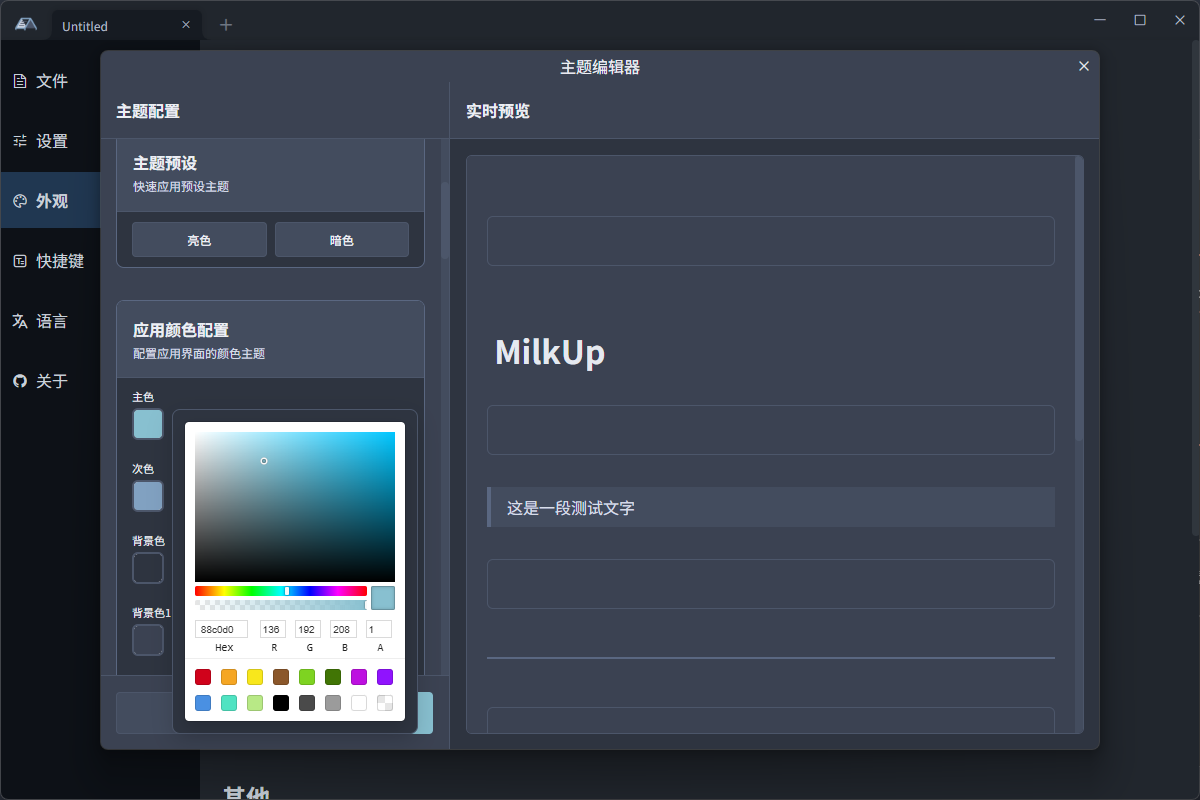Apply the 亮色 light theme preset
The width and height of the screenshot is (1200, 800).
(199, 239)
